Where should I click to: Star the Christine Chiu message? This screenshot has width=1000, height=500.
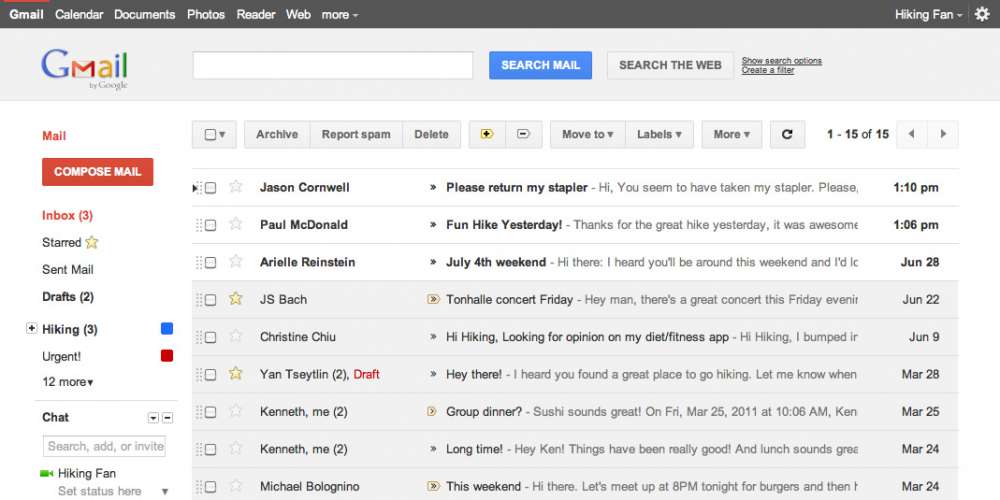click(236, 336)
